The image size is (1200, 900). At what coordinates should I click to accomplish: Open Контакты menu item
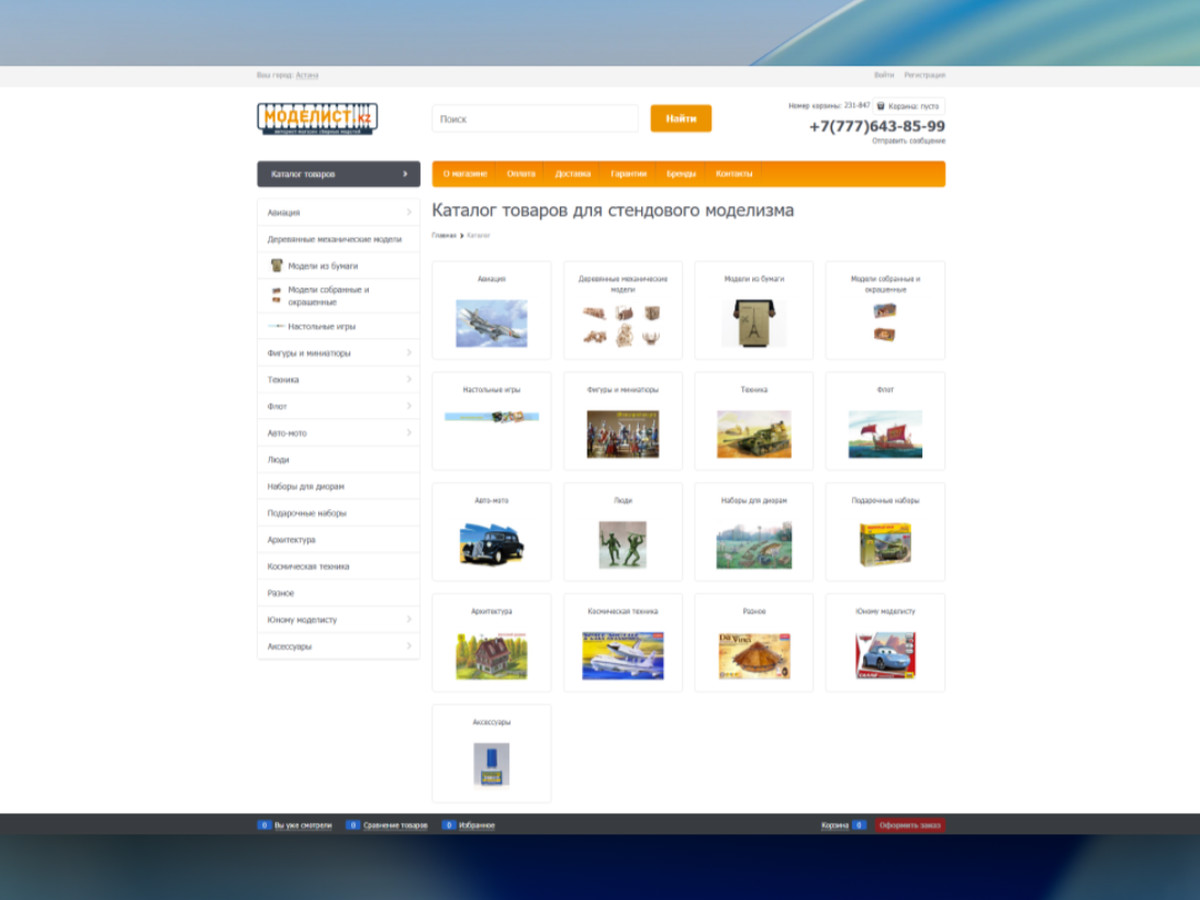(734, 174)
